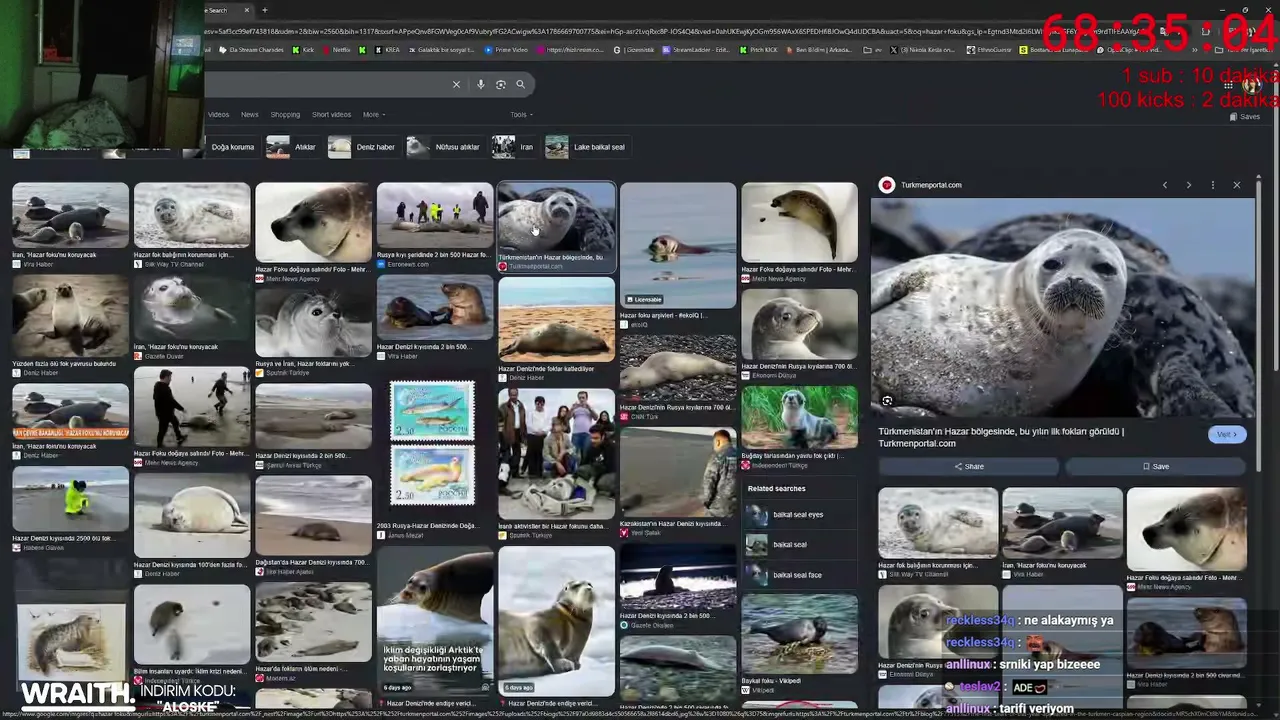Open the Netflix bookmark

(336, 50)
